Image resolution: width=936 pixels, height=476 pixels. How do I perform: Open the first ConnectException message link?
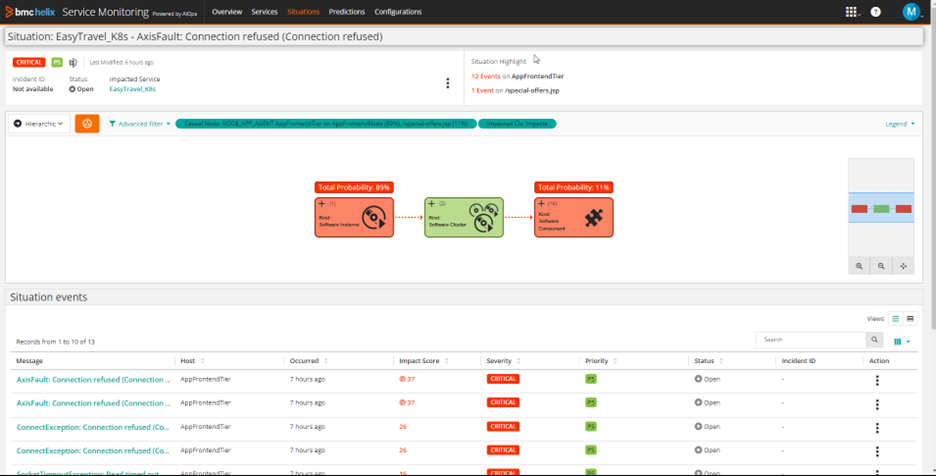click(93, 427)
